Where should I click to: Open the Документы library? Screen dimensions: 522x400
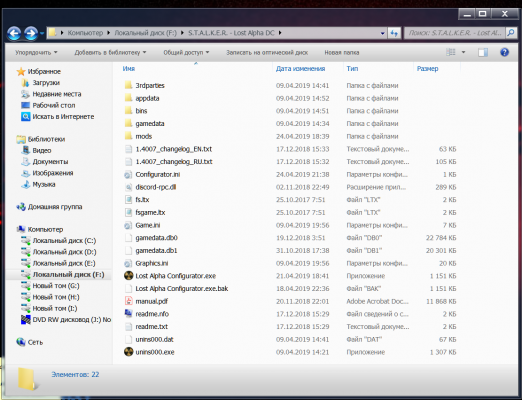click(50, 162)
